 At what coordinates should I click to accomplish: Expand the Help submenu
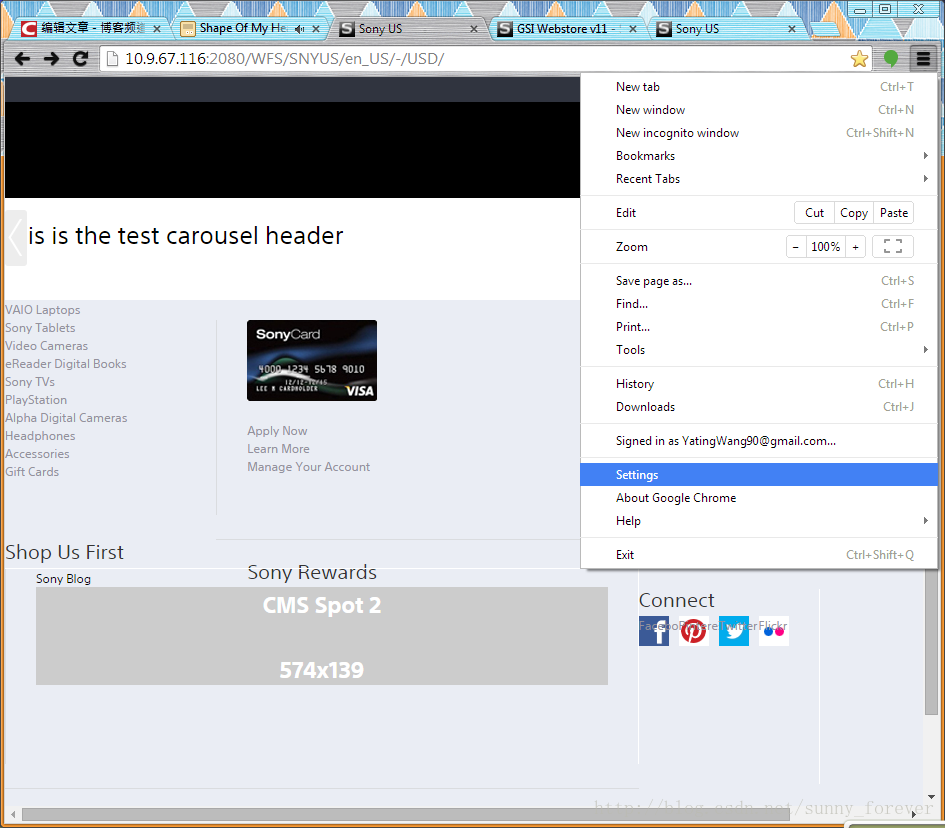(x=758, y=521)
